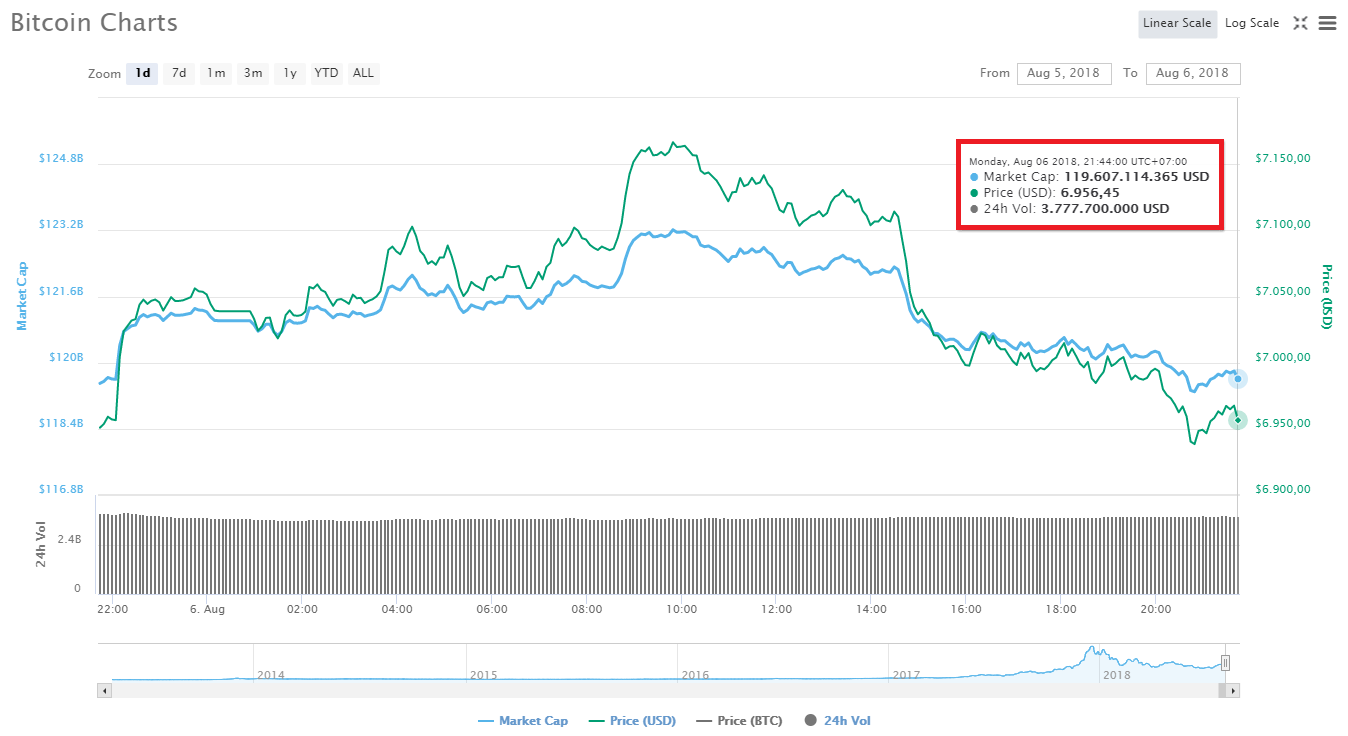The width and height of the screenshot is (1348, 736).
Task: Select the 1y zoom range
Action: pyautogui.click(x=289, y=73)
